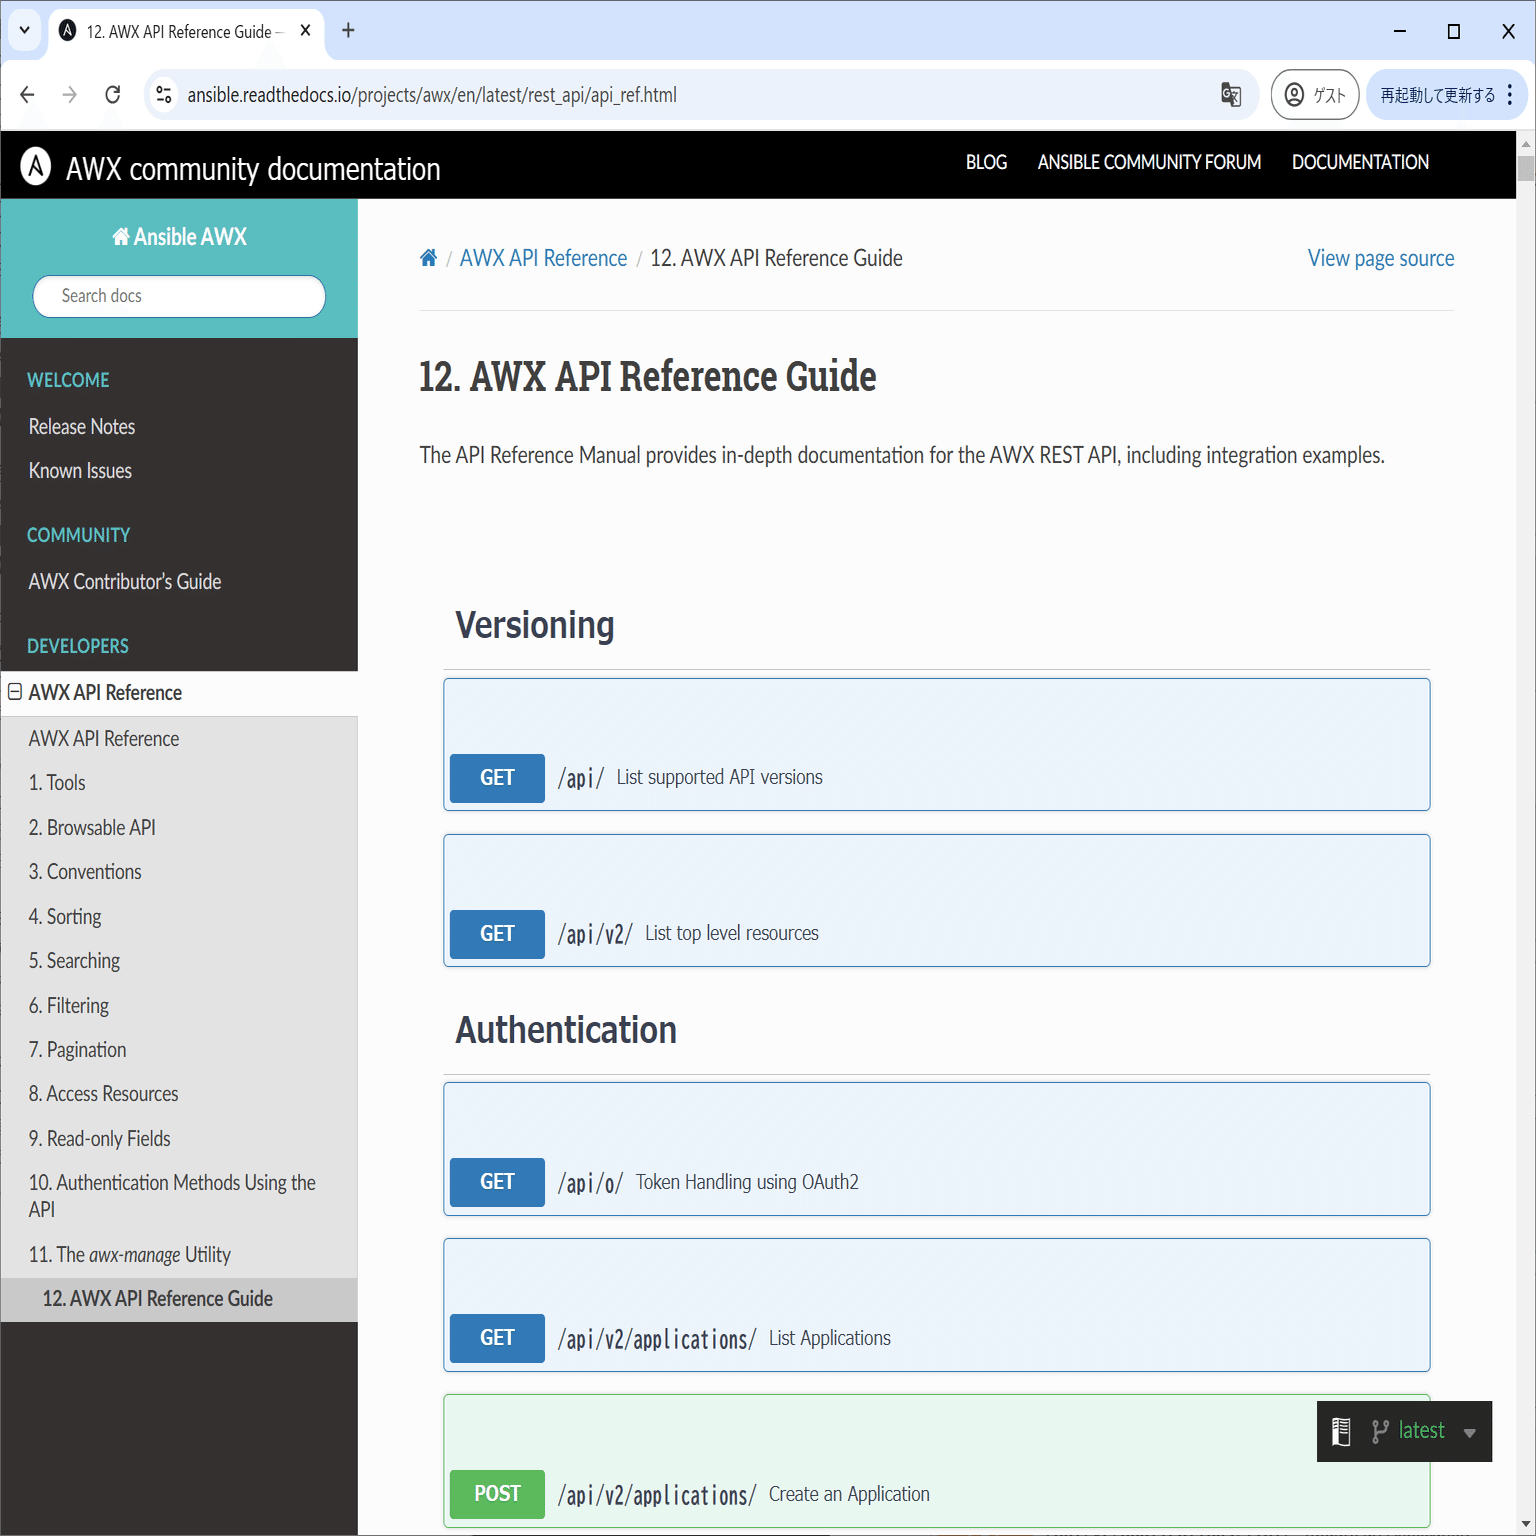Open Google Translate icon in address bar
The image size is (1536, 1536).
point(1231,94)
